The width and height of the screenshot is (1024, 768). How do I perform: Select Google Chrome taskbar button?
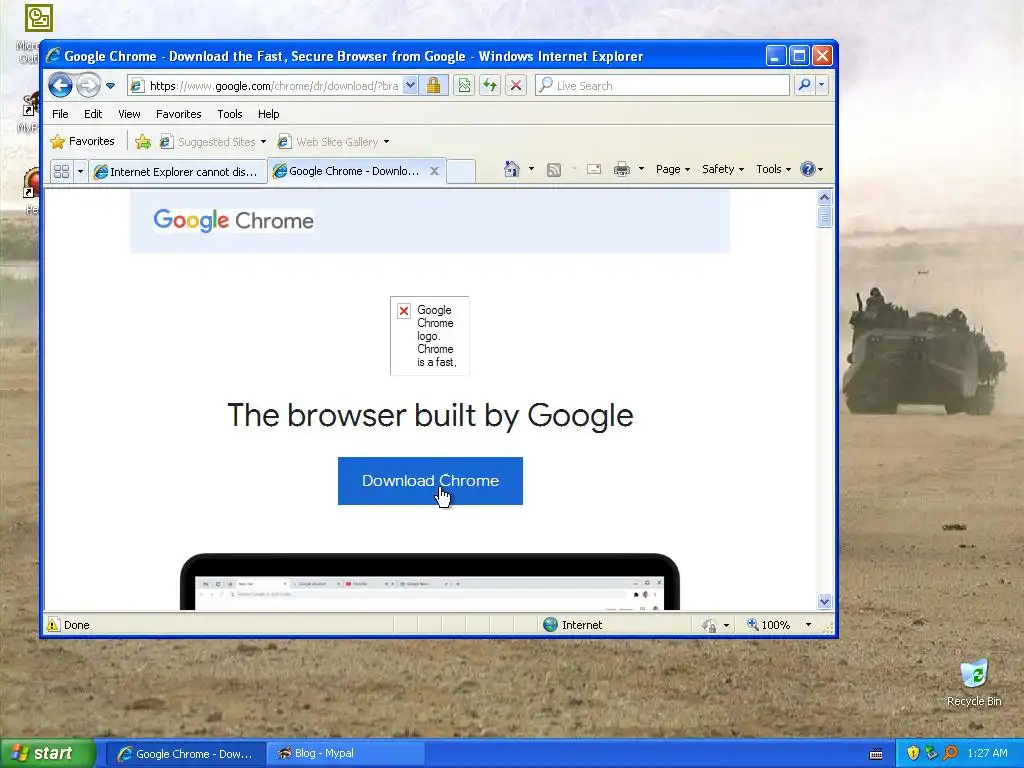click(x=185, y=754)
